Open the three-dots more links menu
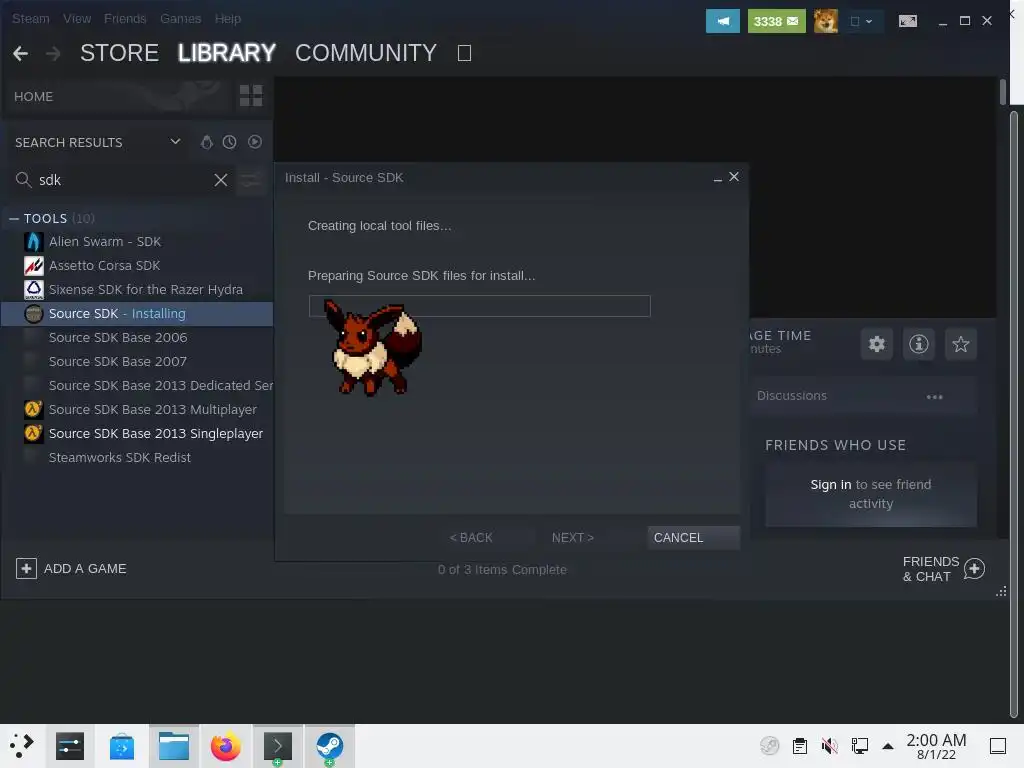 pyautogui.click(x=935, y=396)
